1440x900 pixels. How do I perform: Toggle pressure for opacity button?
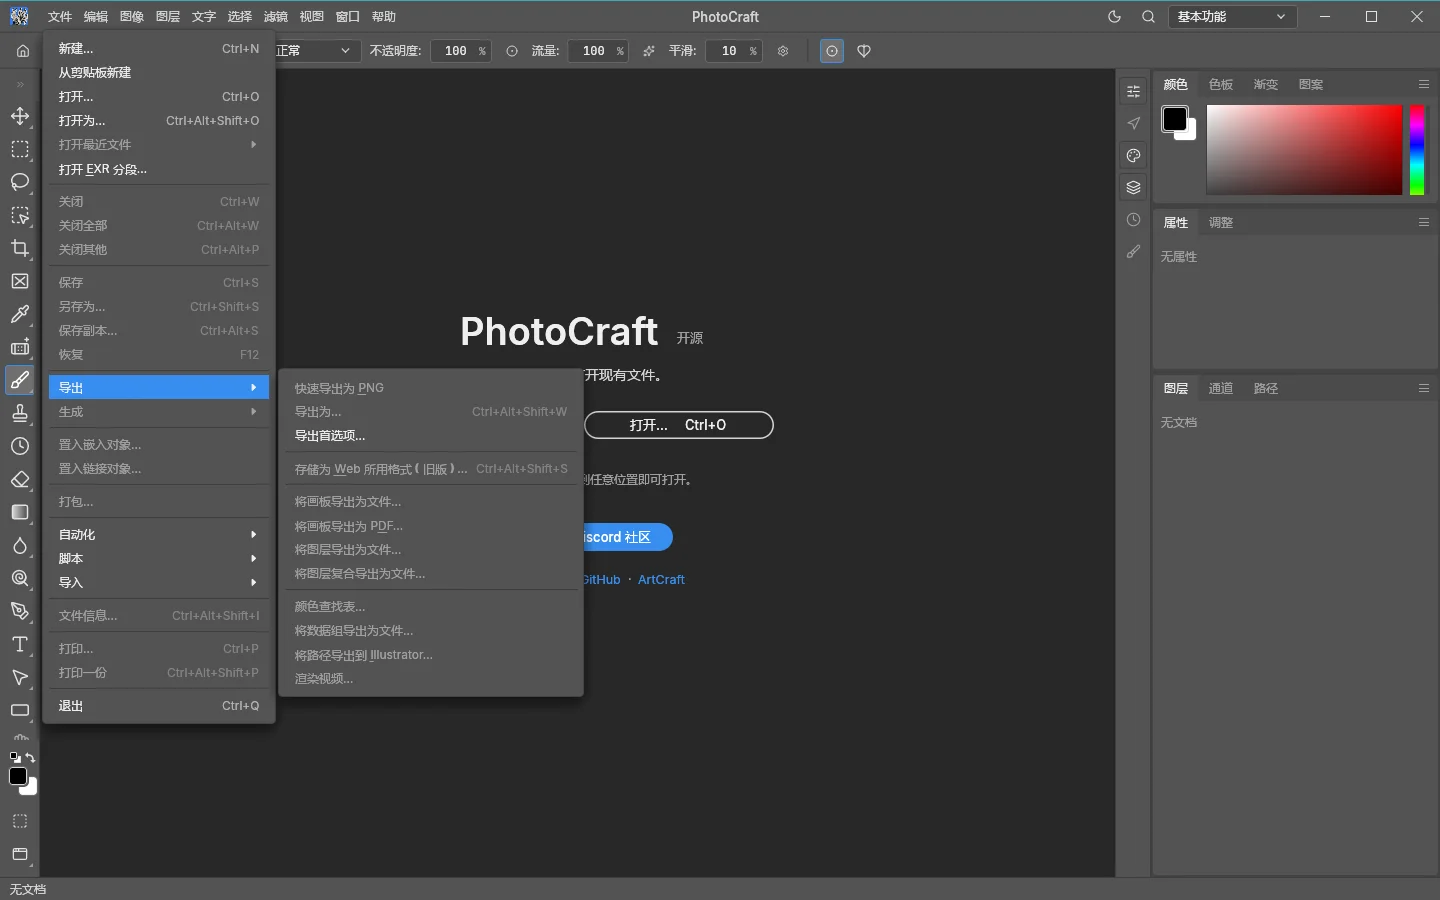pyautogui.click(x=512, y=51)
